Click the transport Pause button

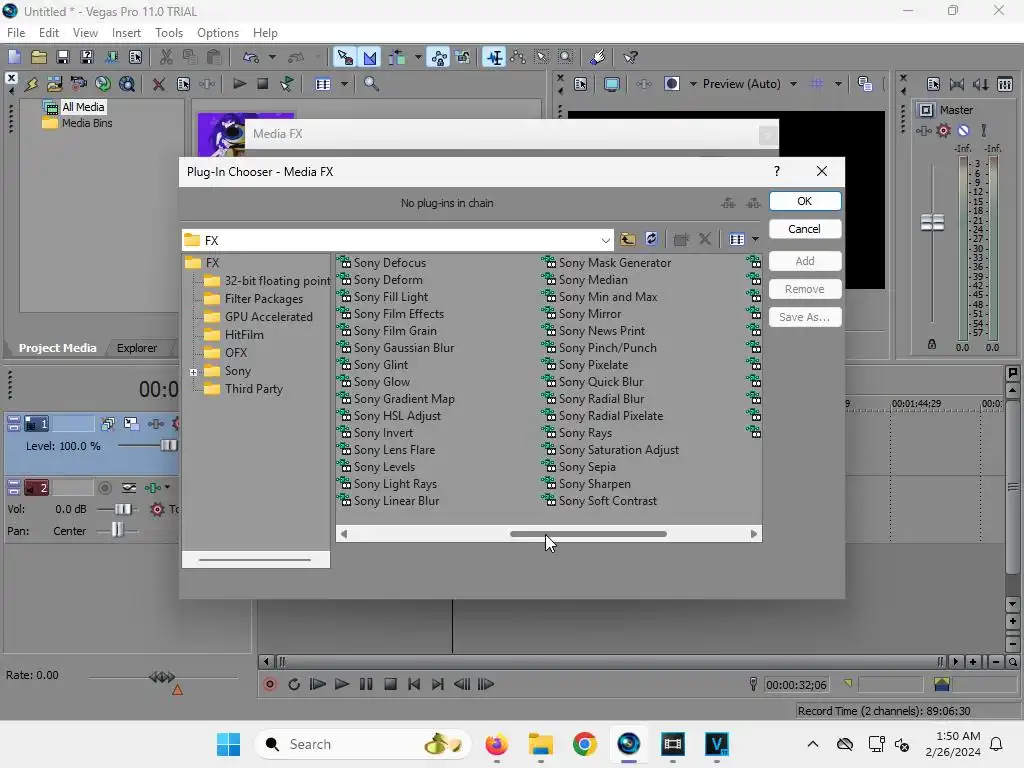click(366, 684)
